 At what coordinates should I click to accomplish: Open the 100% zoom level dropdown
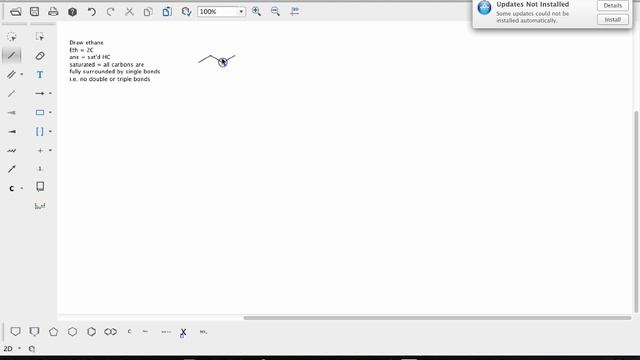pyautogui.click(x=241, y=11)
